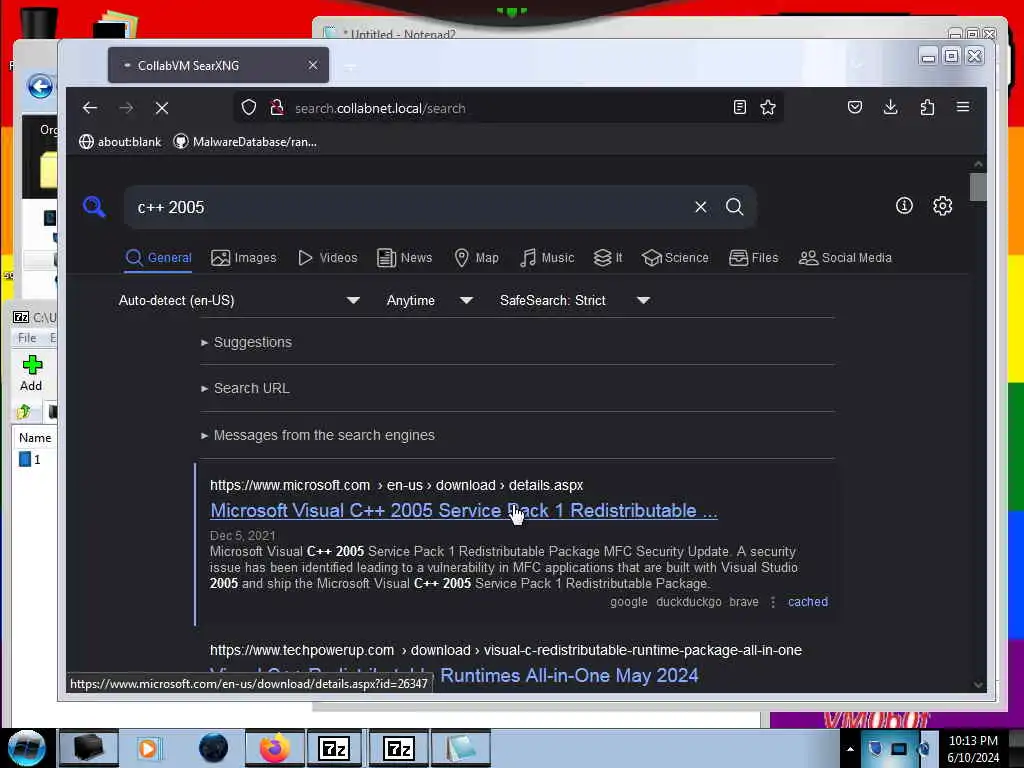Screen dimensions: 1024x768
Task: Switch to the Videos search tab
Action: pos(328,257)
